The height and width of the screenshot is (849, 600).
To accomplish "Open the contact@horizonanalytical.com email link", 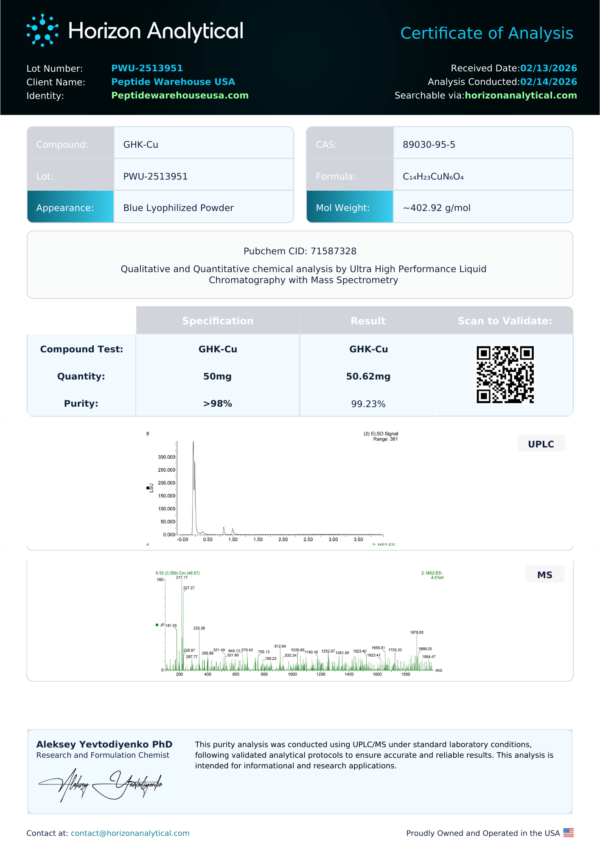I will click(130, 833).
